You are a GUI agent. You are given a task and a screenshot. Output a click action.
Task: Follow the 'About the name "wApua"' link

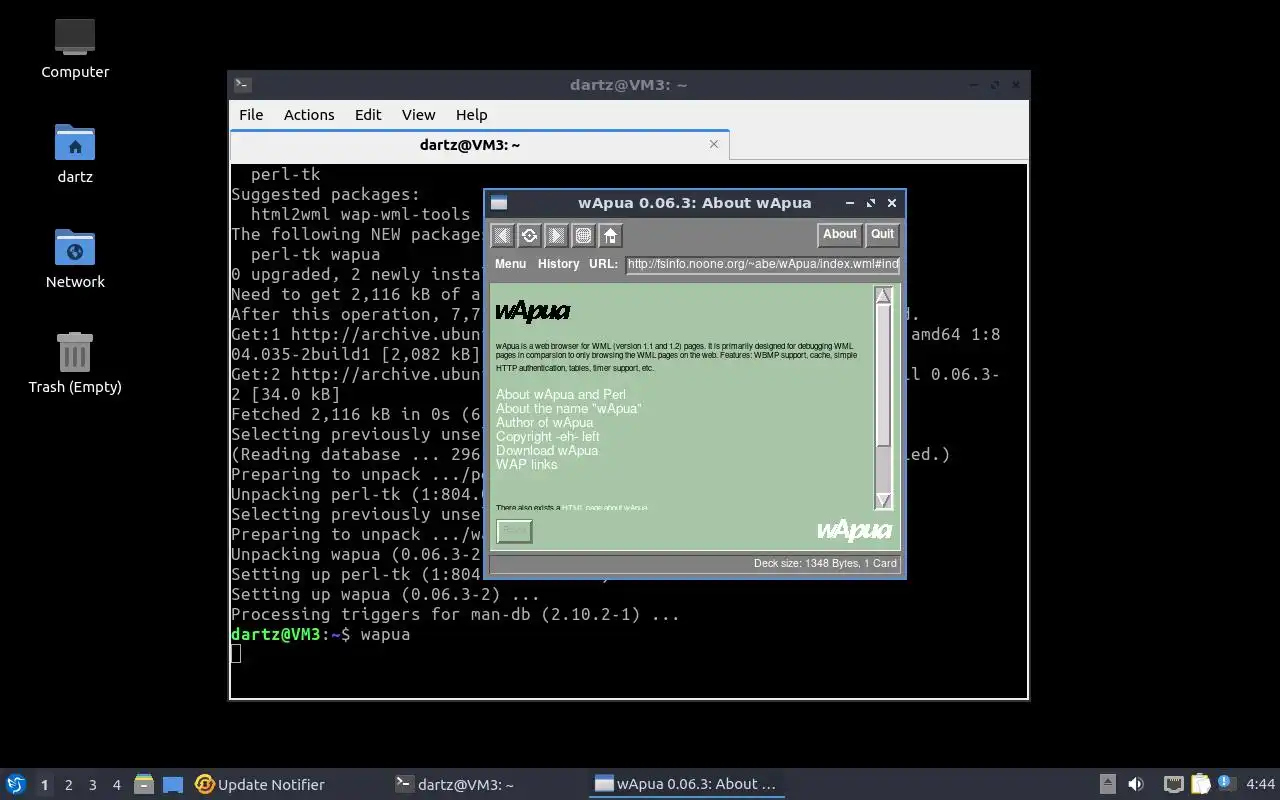coord(568,408)
